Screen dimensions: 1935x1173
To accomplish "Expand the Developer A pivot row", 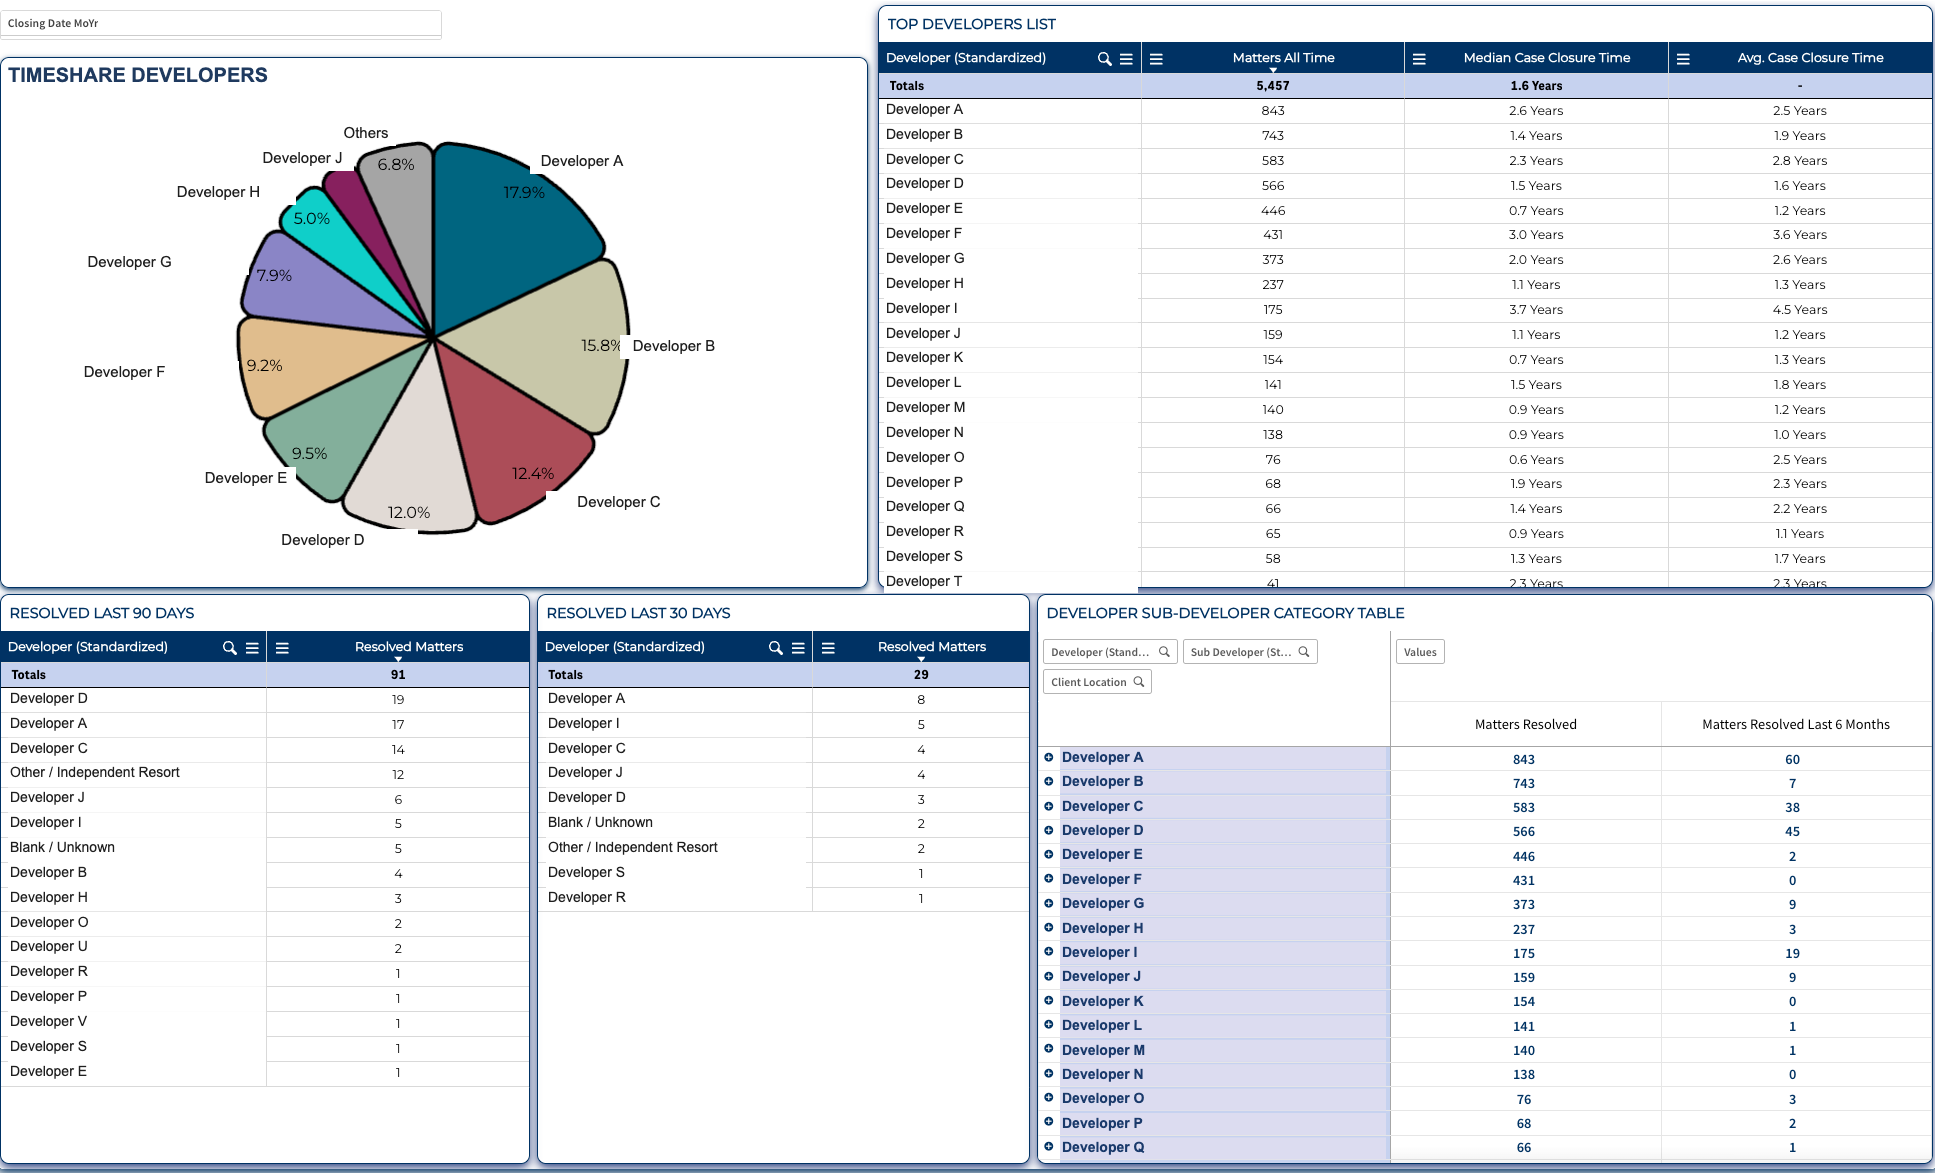I will coord(1049,757).
